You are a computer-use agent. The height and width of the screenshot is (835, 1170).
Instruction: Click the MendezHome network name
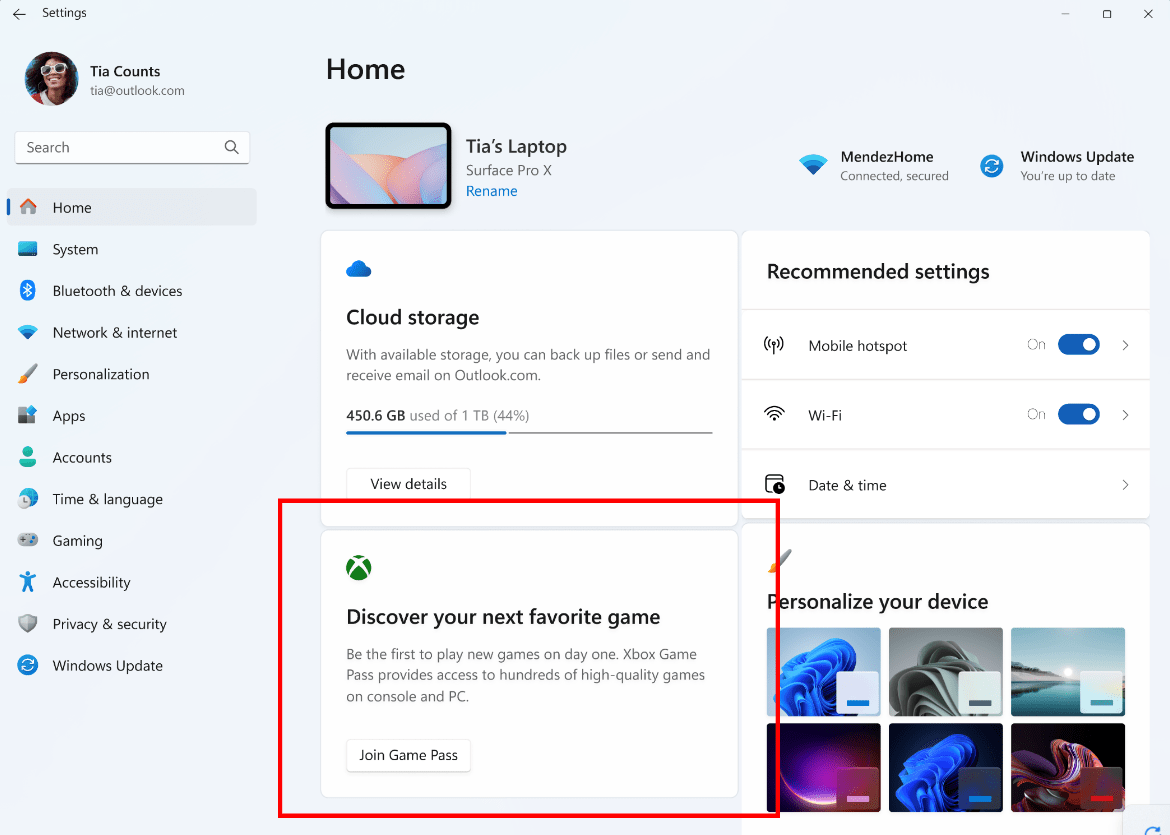[886, 157]
